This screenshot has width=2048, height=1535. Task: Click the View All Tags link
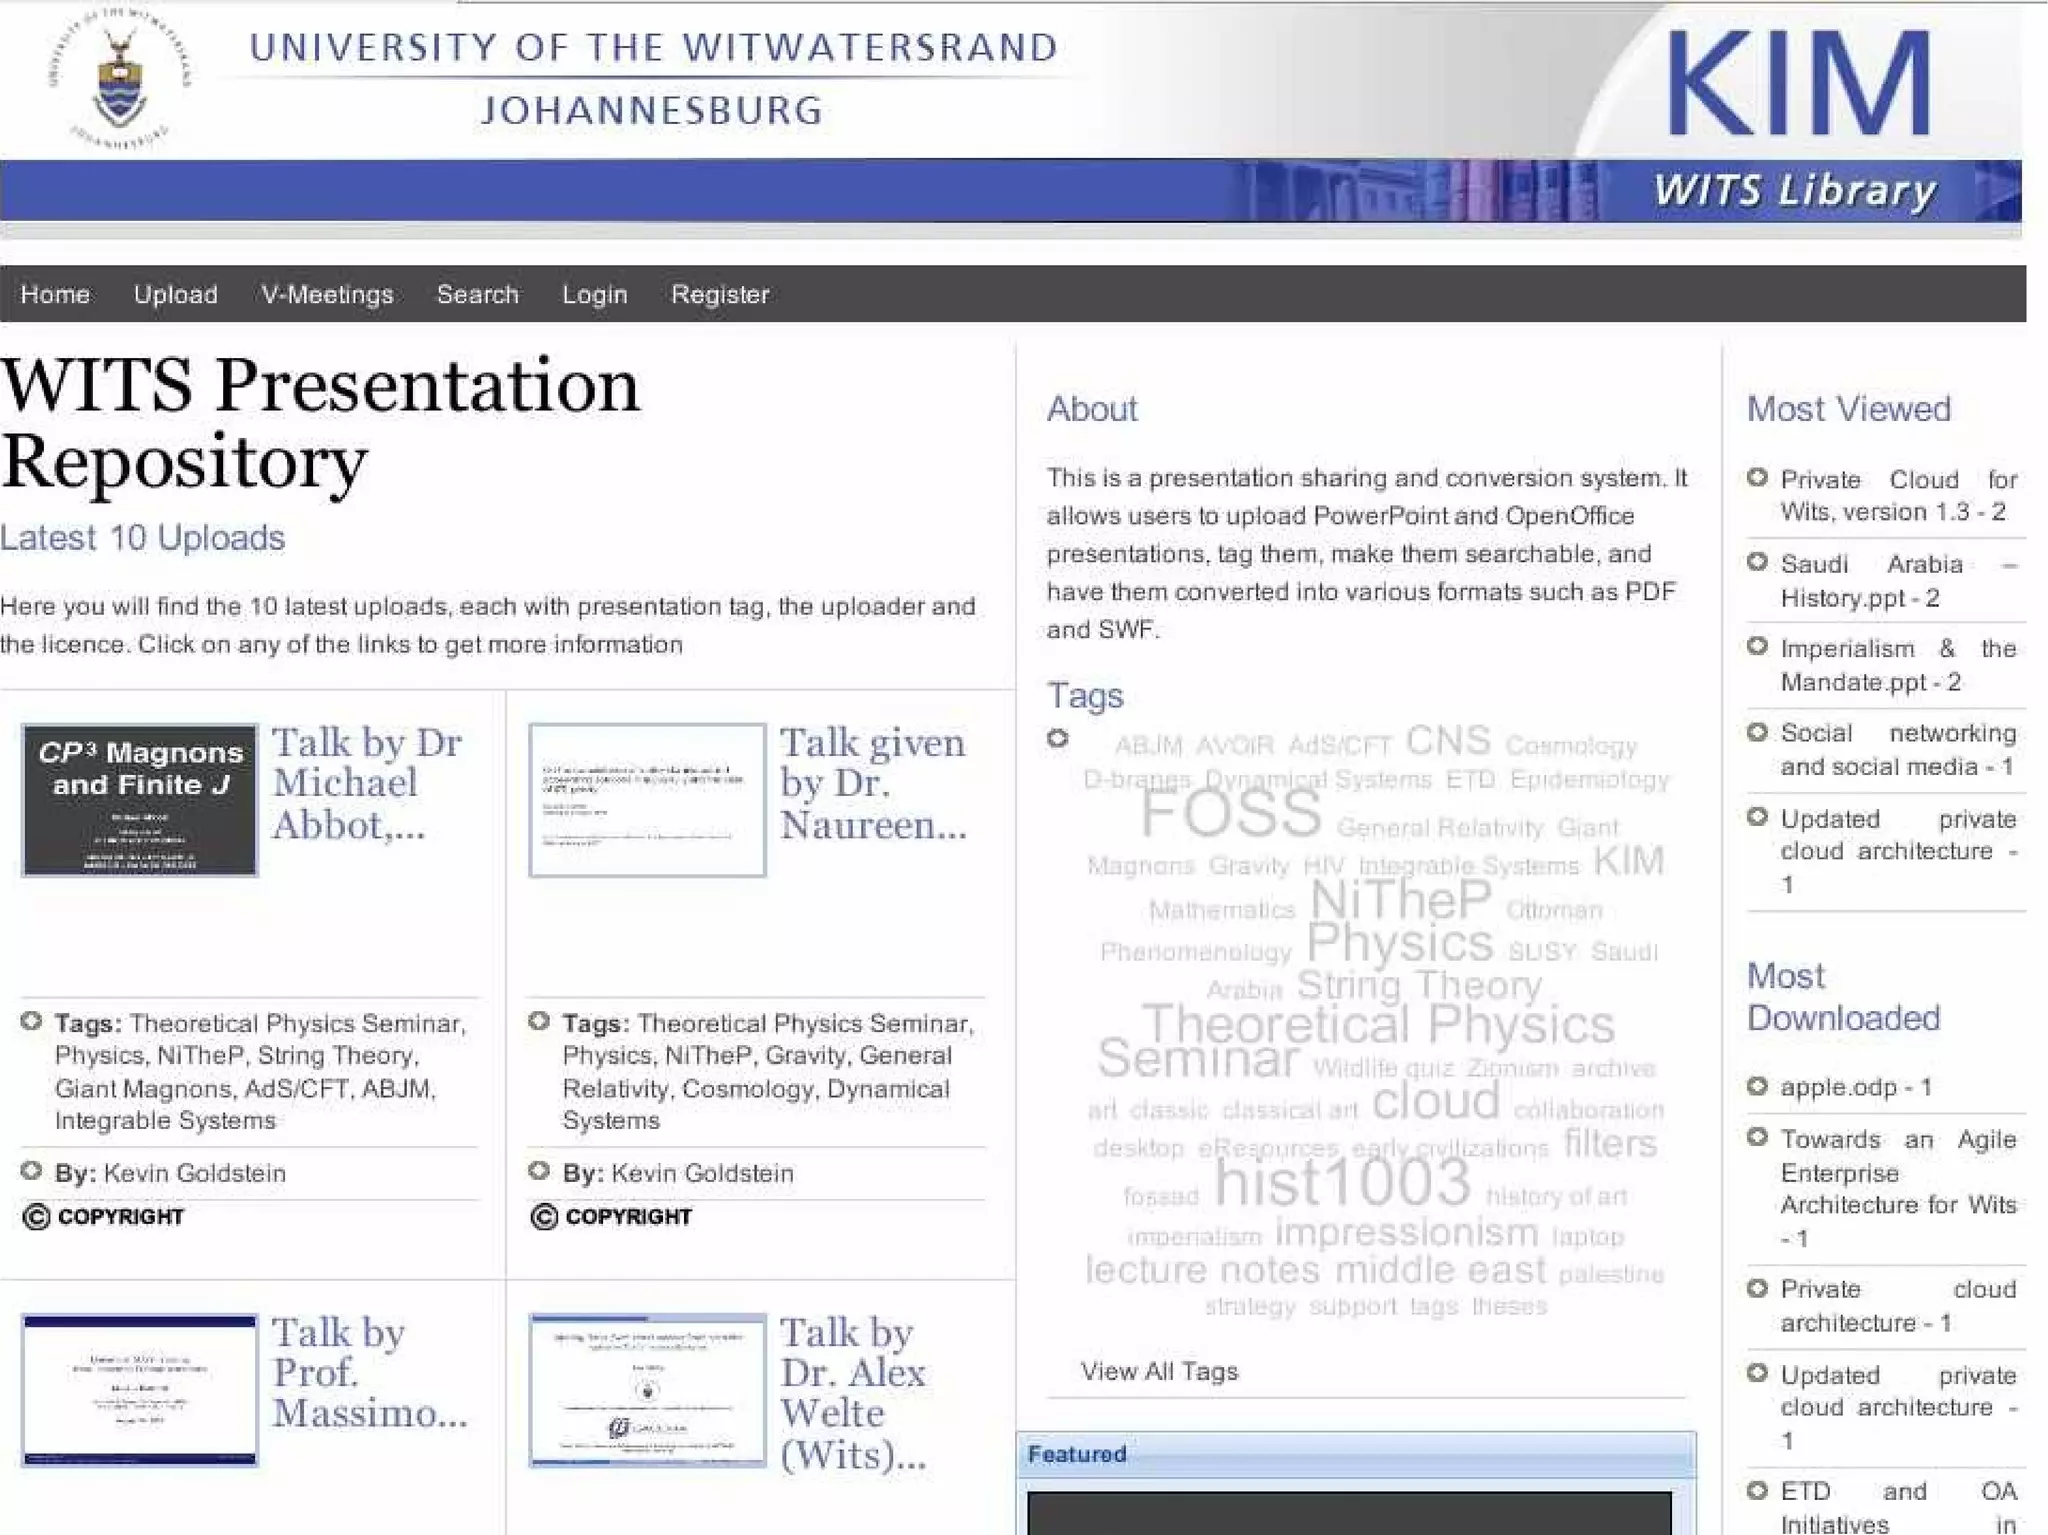(1159, 1371)
